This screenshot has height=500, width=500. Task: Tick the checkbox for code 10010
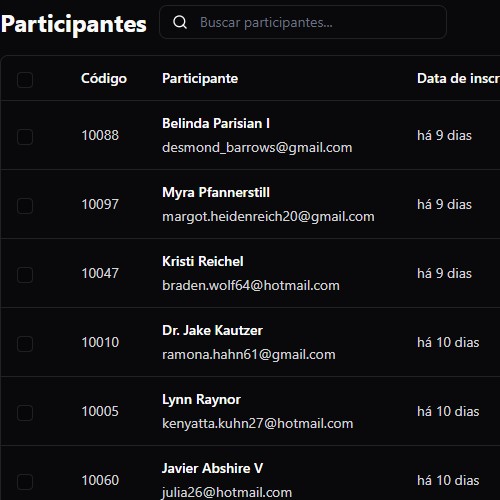tap(25, 344)
